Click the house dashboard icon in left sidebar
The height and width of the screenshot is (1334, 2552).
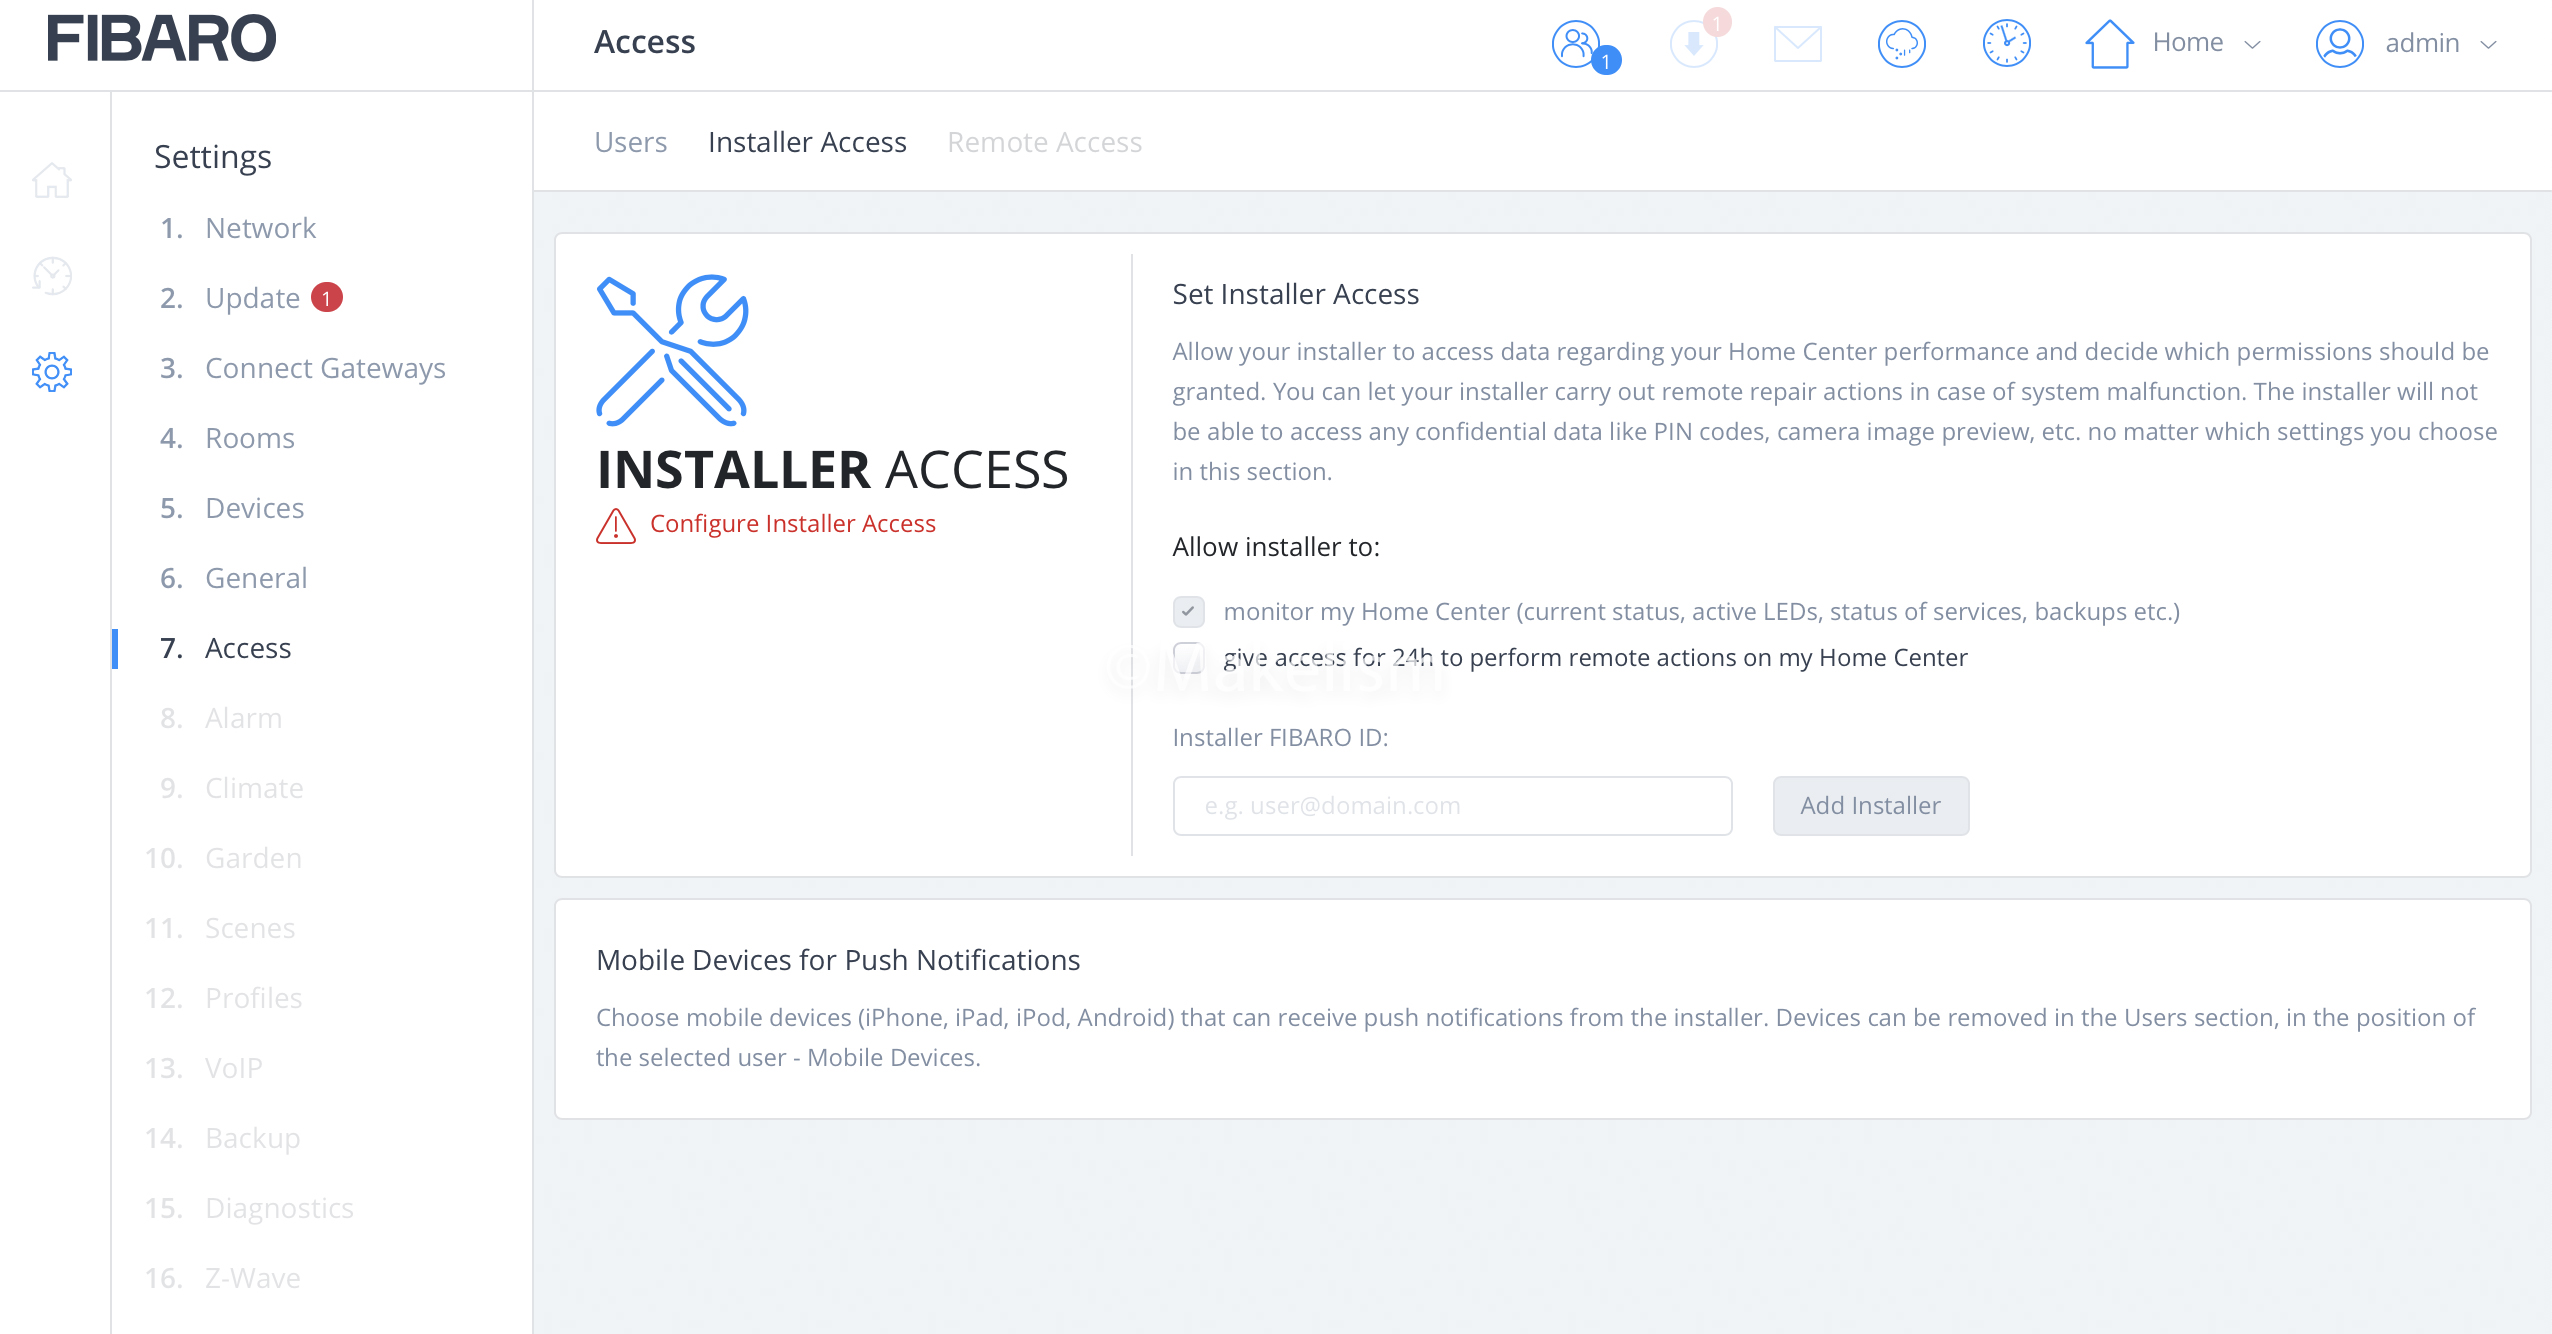coord(52,181)
